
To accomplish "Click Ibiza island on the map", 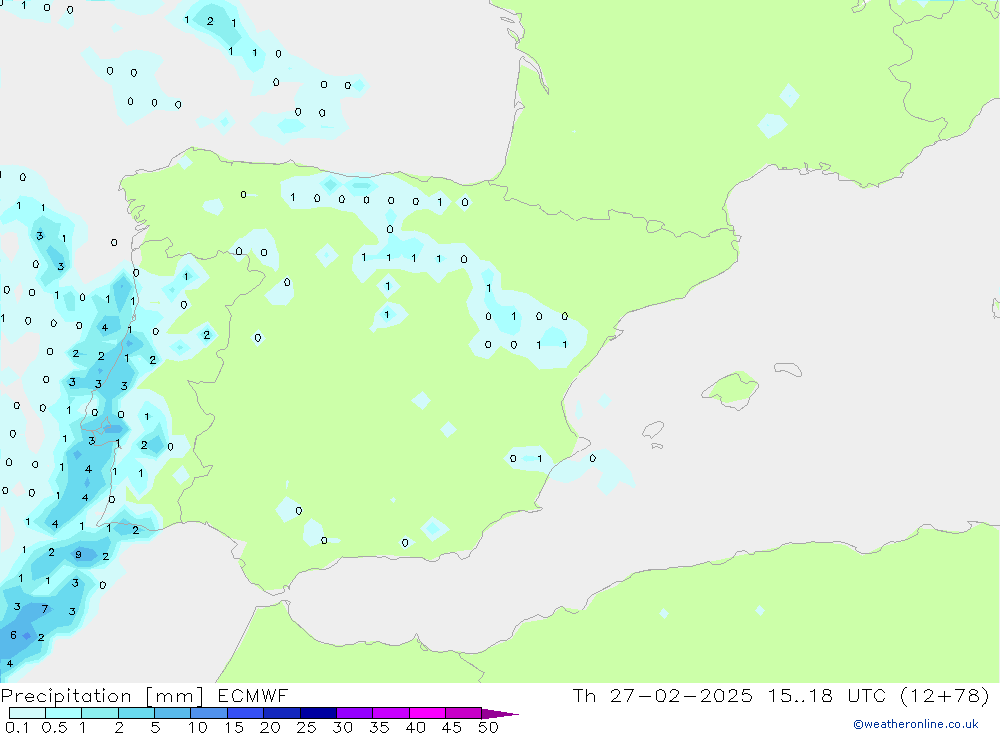I will tap(652, 430).
